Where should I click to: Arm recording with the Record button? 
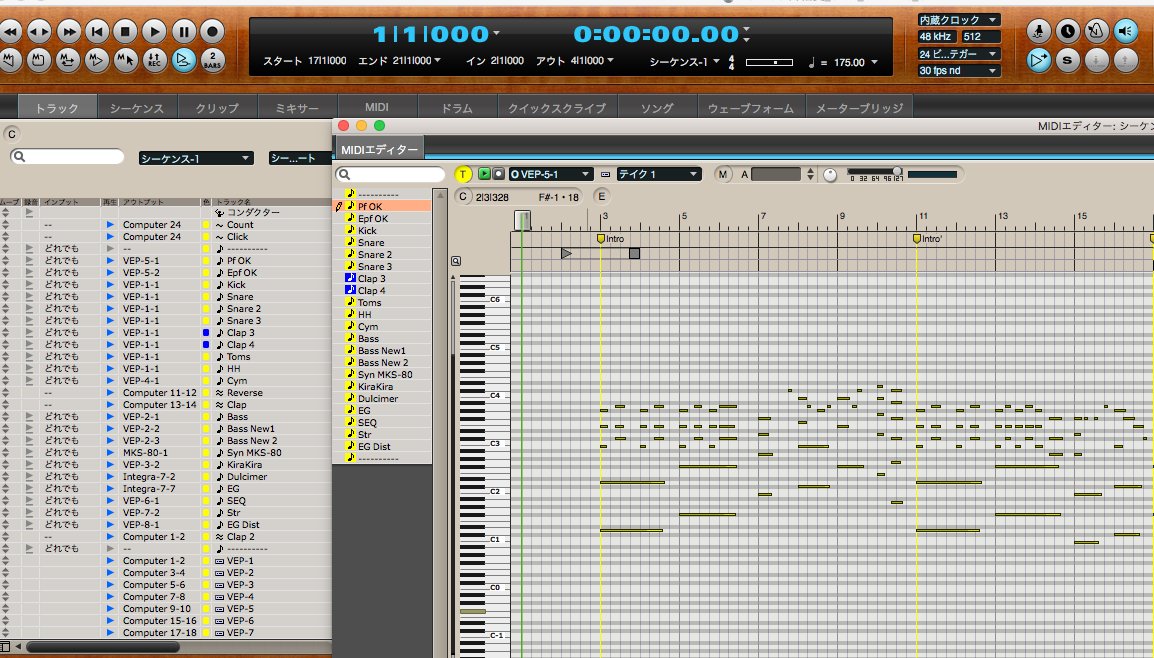pos(212,32)
